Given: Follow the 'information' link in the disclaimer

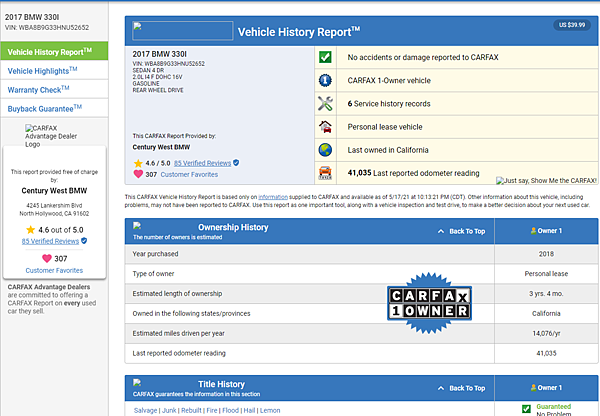Looking at the screenshot, I should pos(273,197).
